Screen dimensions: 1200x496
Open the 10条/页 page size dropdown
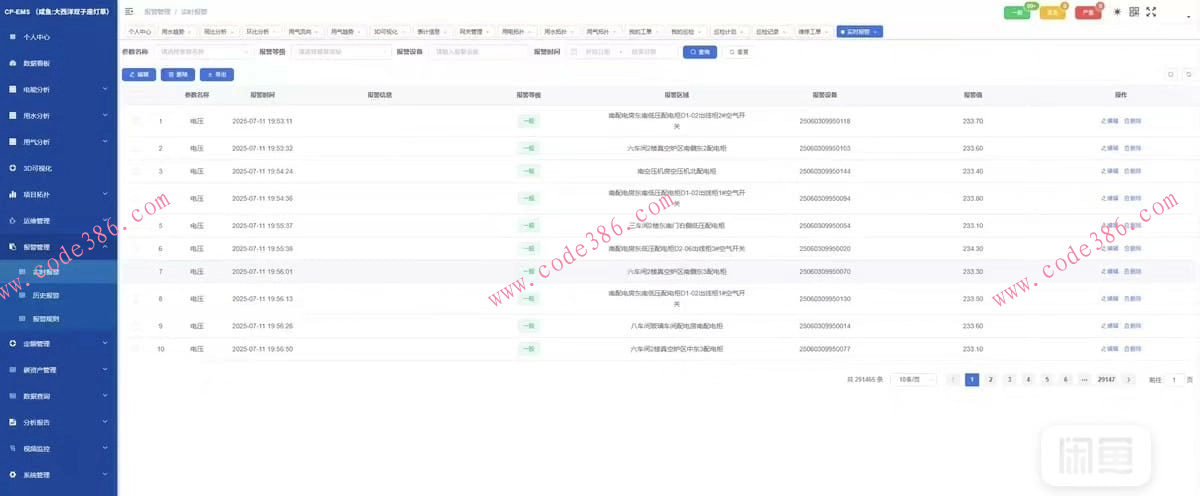coord(912,380)
